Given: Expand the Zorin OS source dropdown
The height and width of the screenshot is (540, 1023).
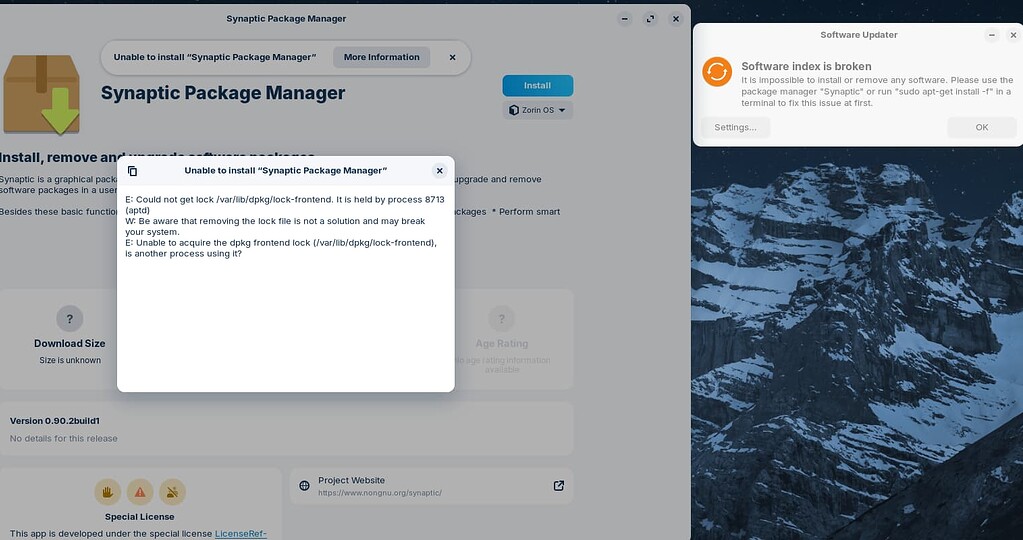Looking at the screenshot, I should 538,110.
